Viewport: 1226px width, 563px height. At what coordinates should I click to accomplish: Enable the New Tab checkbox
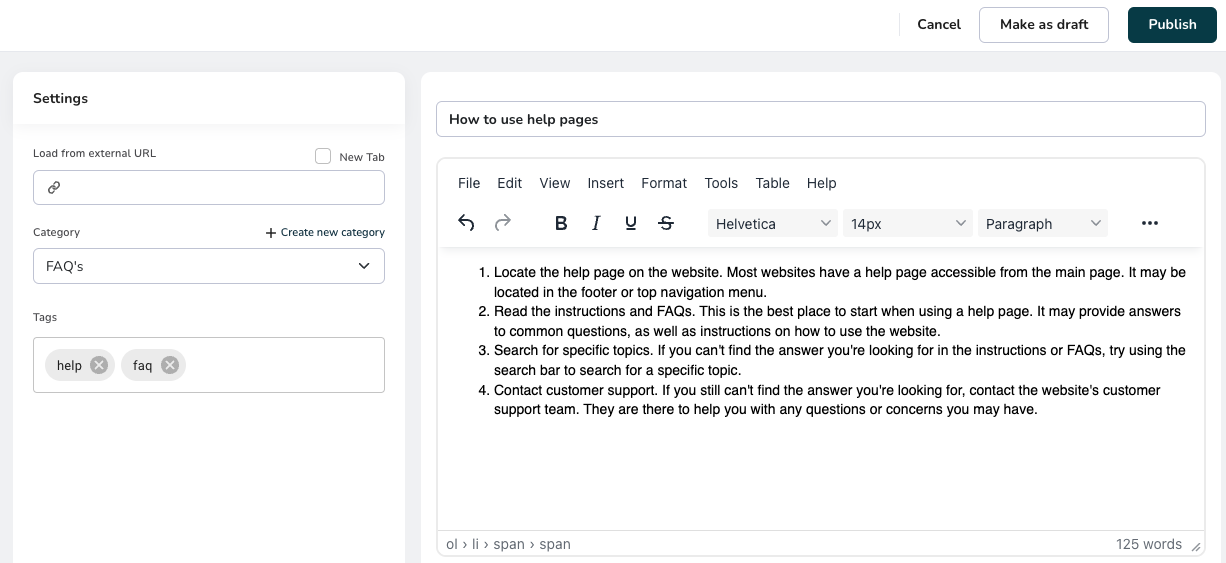coord(323,156)
